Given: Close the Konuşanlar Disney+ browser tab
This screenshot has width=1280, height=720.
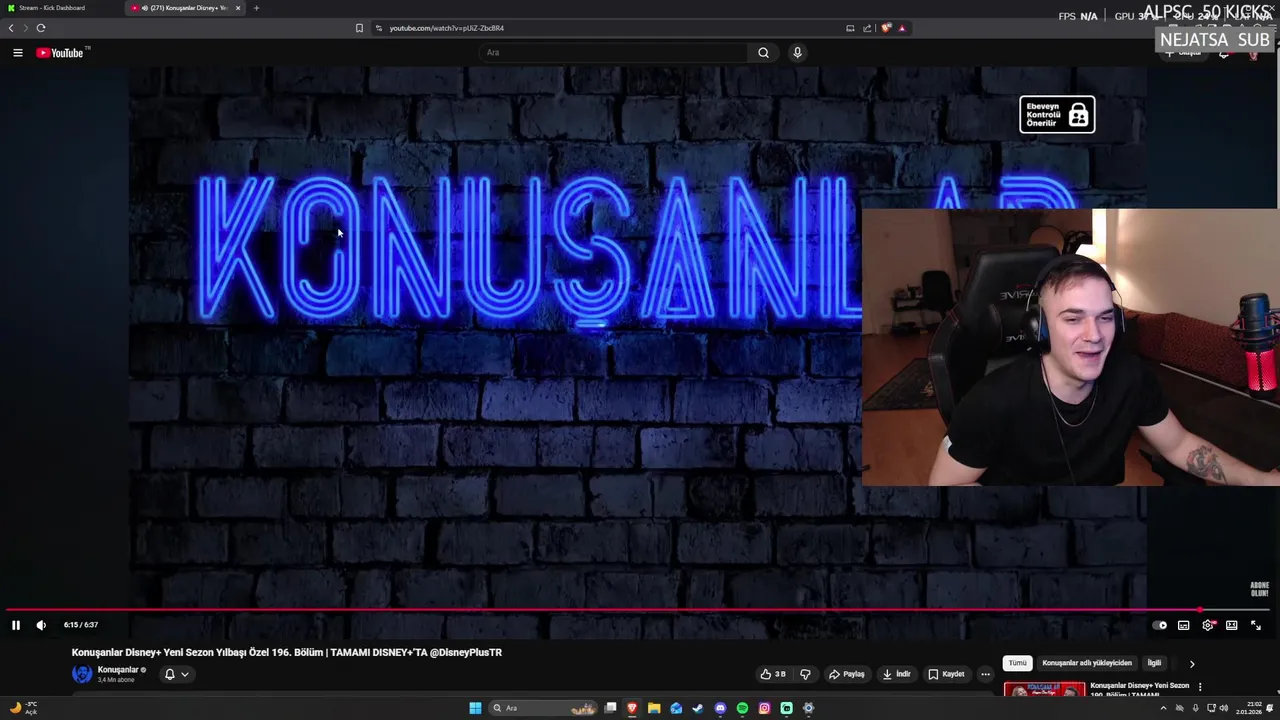Looking at the screenshot, I should [x=237, y=8].
